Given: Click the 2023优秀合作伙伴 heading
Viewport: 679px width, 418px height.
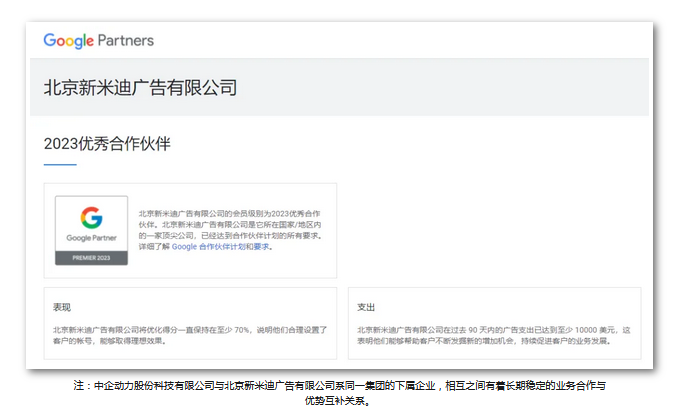Looking at the screenshot, I should coord(107,144).
